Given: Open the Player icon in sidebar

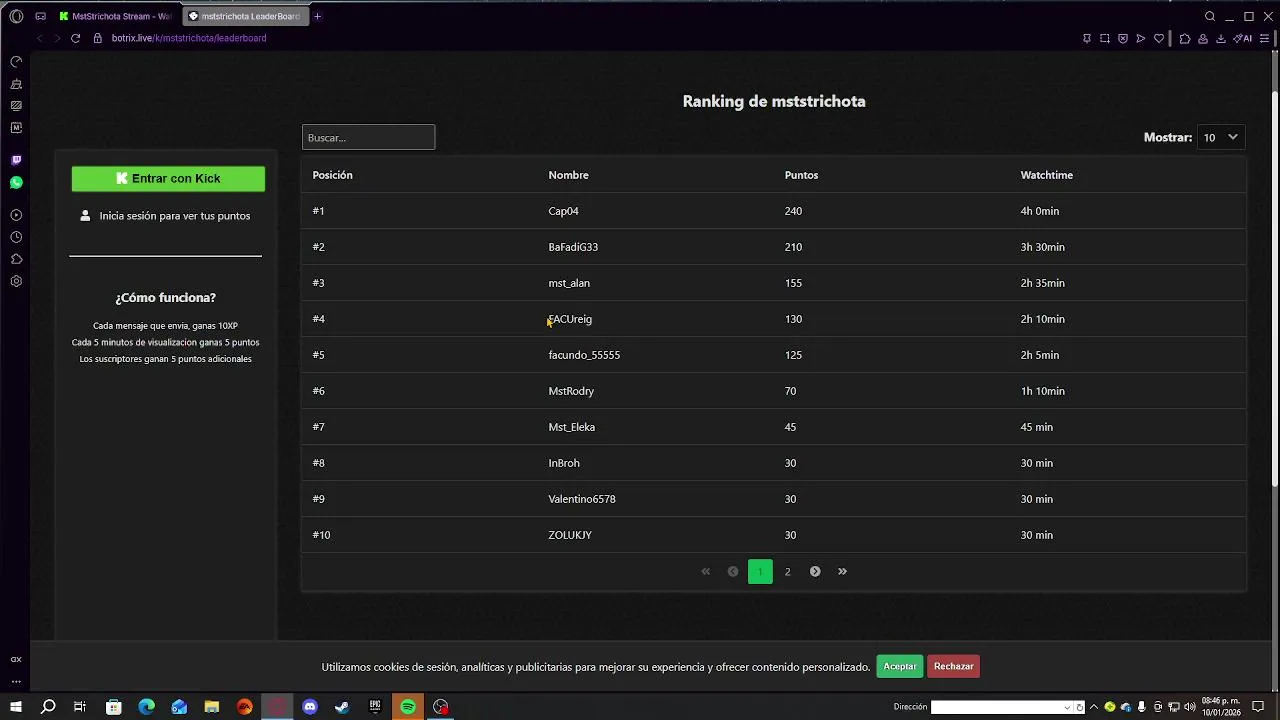Looking at the screenshot, I should point(16,215).
